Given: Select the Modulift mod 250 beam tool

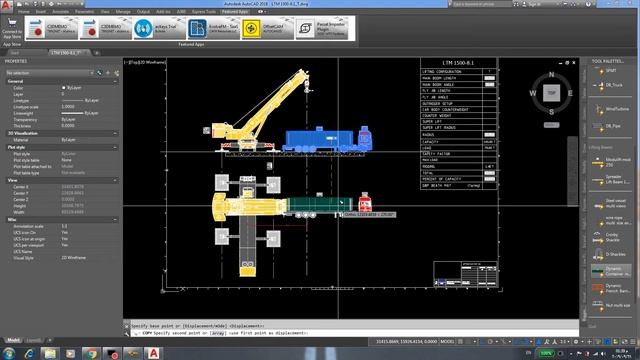Looking at the screenshot, I should click(611, 162).
